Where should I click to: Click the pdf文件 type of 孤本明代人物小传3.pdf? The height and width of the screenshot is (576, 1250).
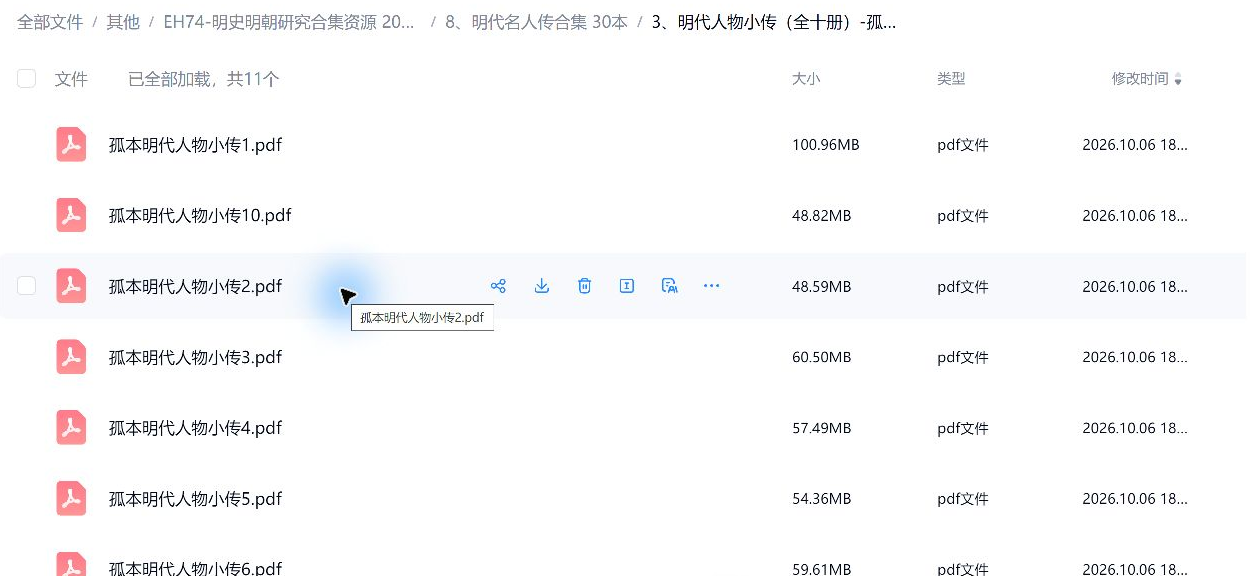pos(963,358)
